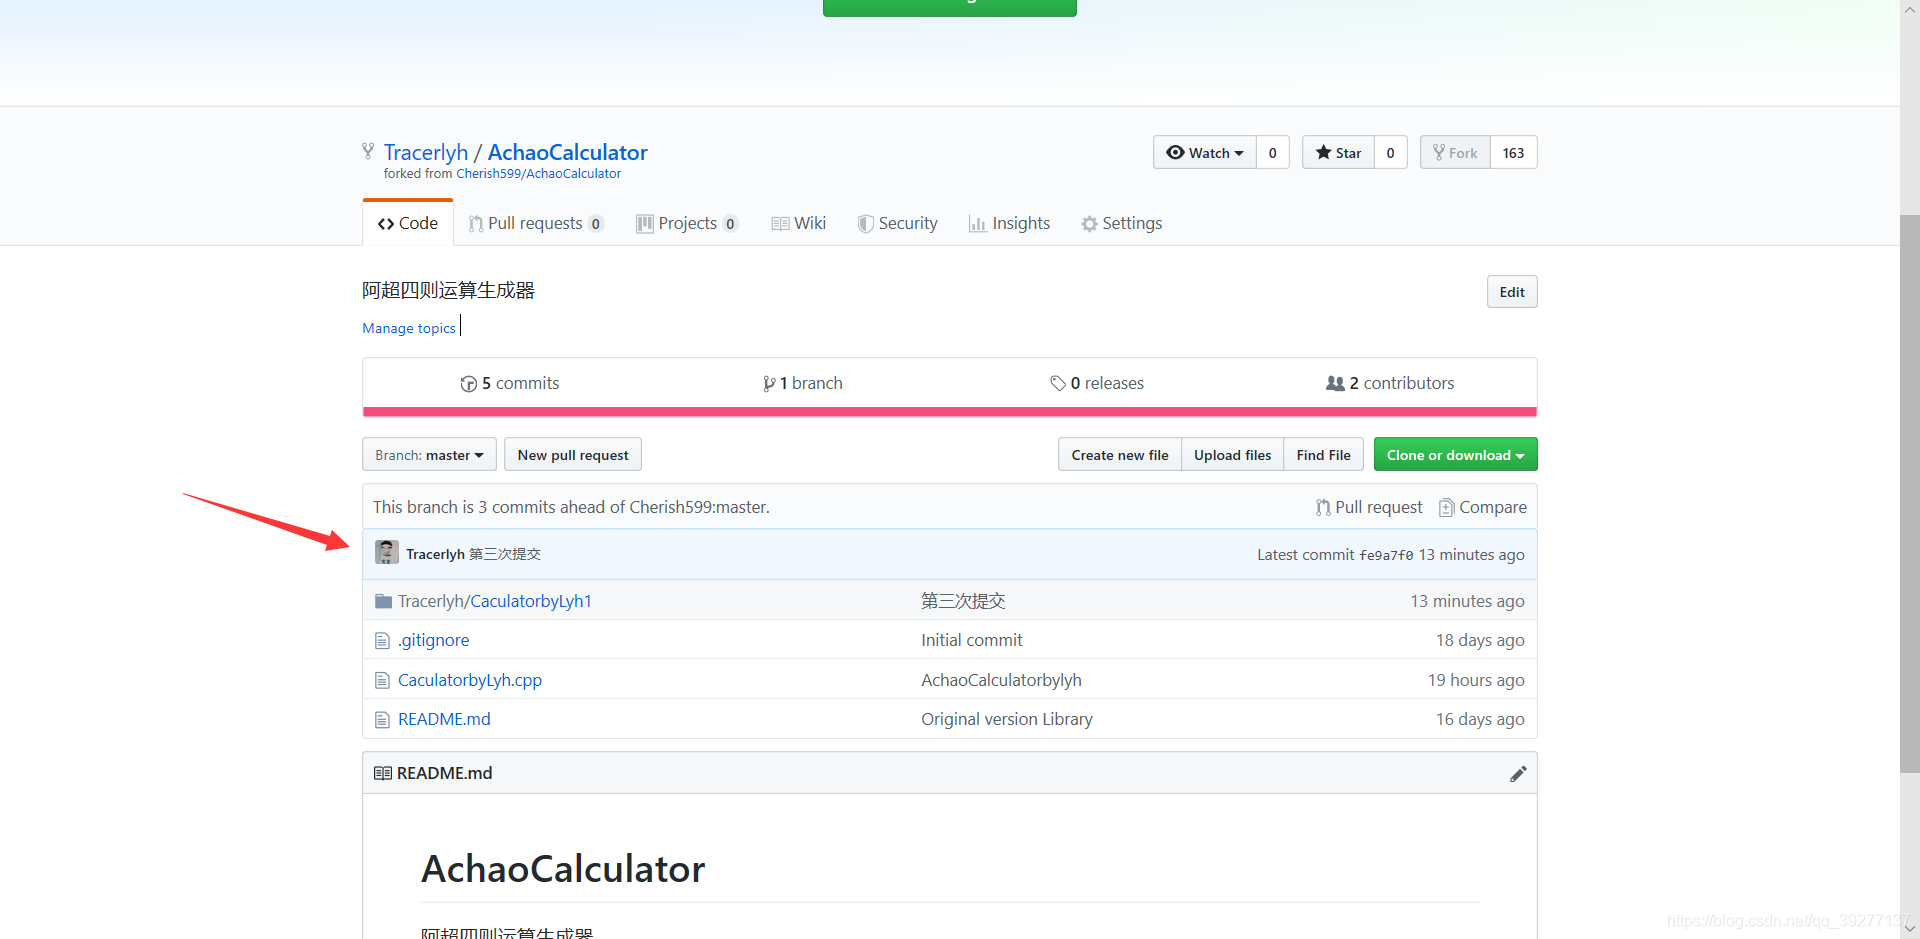The image size is (1920, 939).
Task: Click New pull request button
Action: click(x=573, y=455)
